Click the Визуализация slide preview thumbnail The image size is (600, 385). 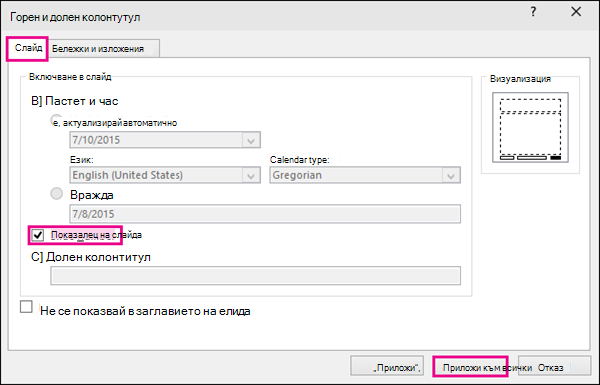click(530, 127)
